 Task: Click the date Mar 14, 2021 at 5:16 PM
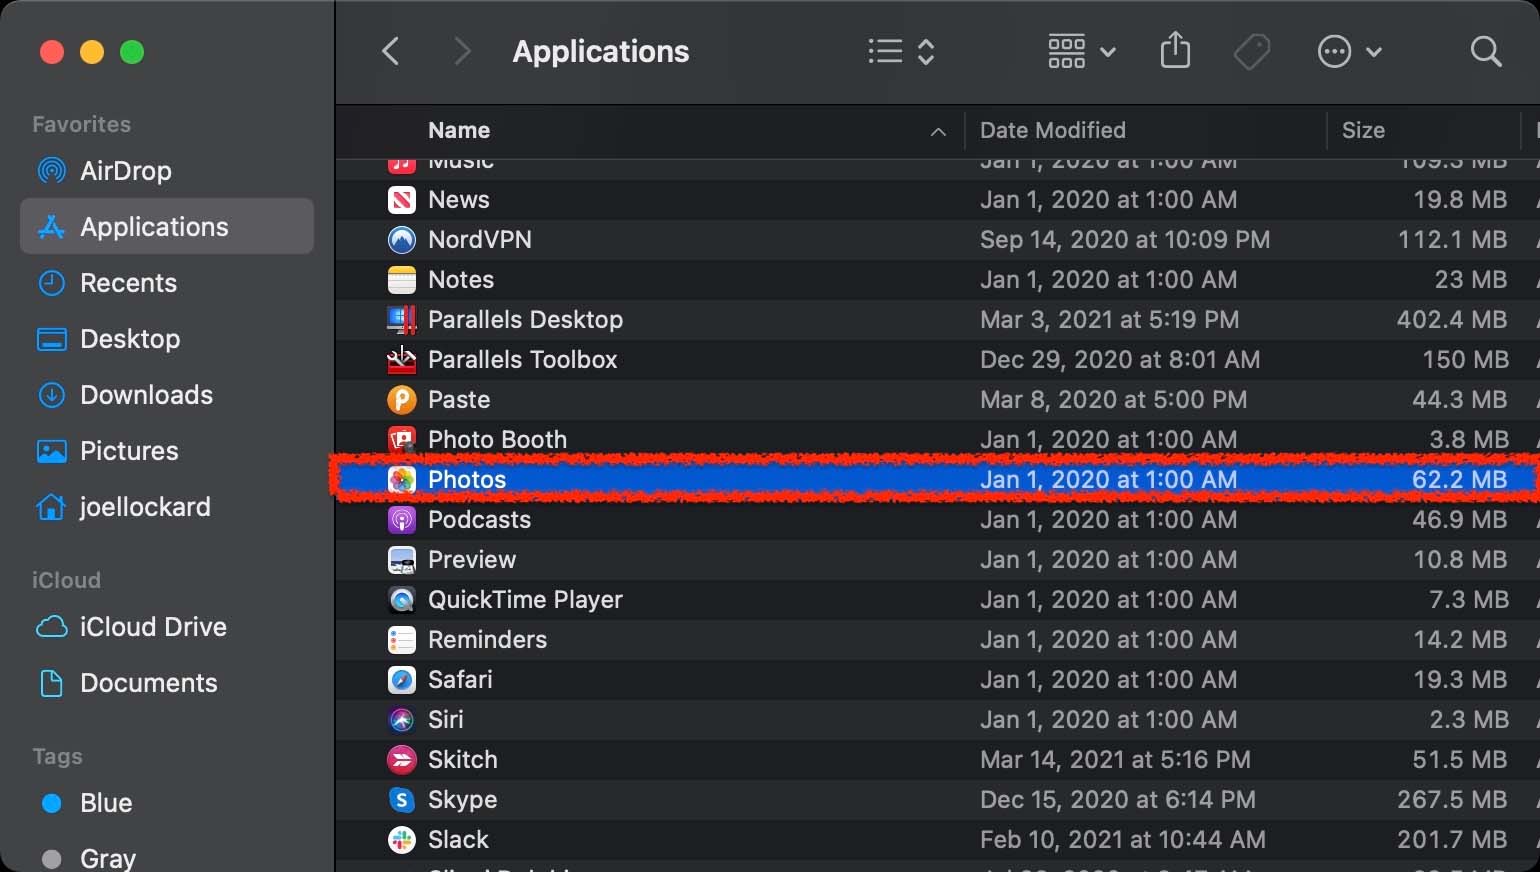pyautogui.click(x=1115, y=760)
